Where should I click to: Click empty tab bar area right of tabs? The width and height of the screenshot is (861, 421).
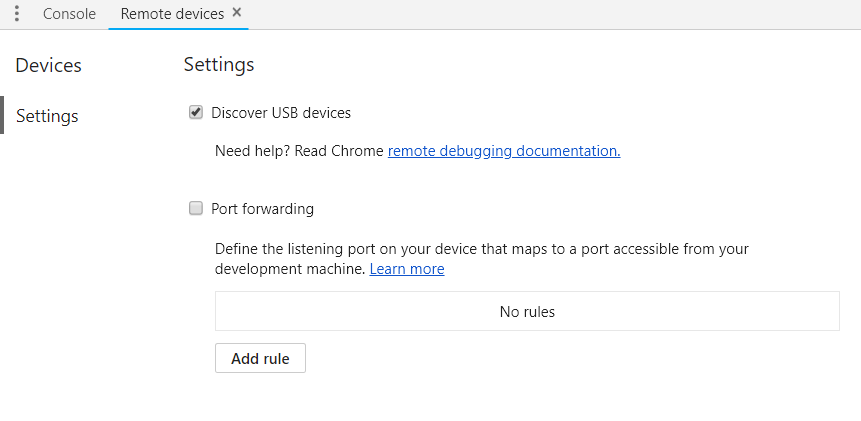pyautogui.click(x=550, y=14)
